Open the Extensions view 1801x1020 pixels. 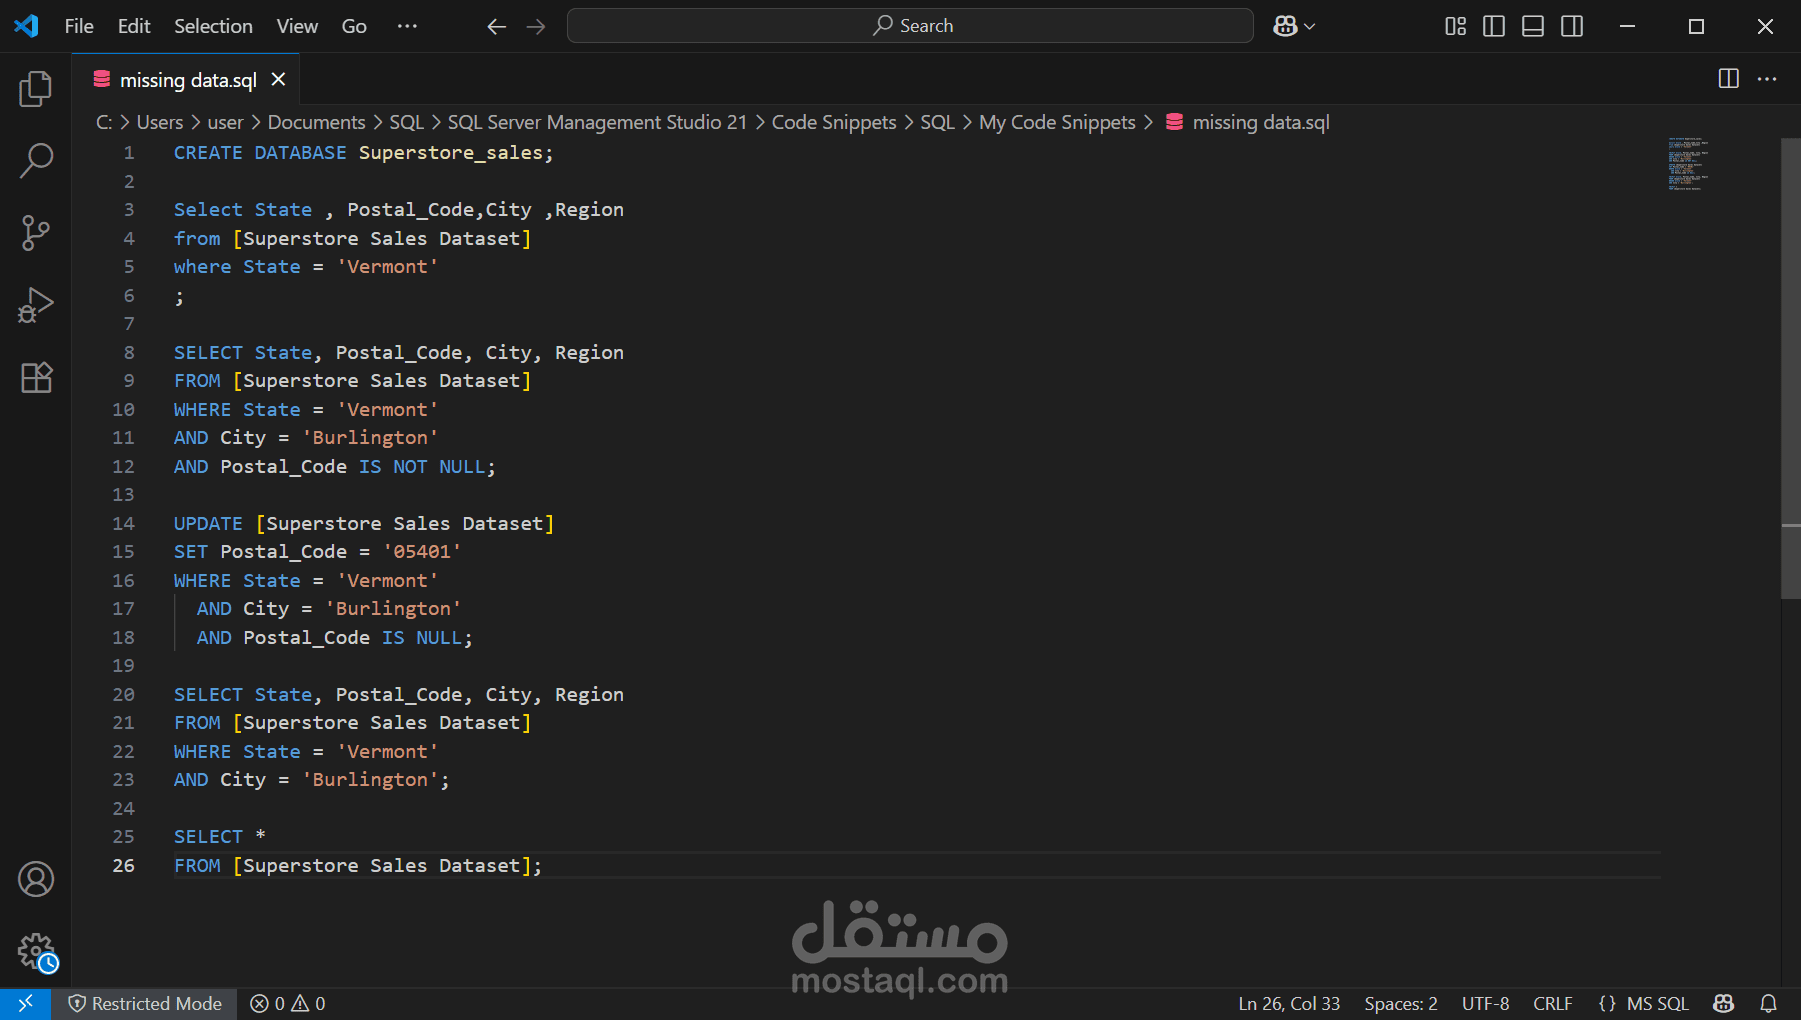pyautogui.click(x=36, y=377)
